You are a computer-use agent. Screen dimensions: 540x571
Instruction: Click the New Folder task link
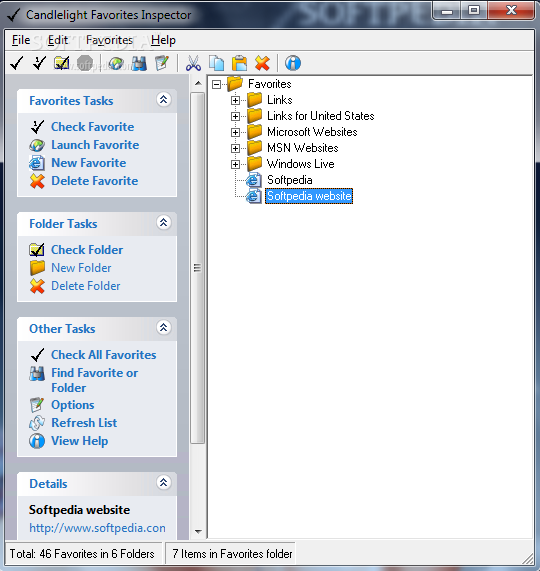click(81, 268)
